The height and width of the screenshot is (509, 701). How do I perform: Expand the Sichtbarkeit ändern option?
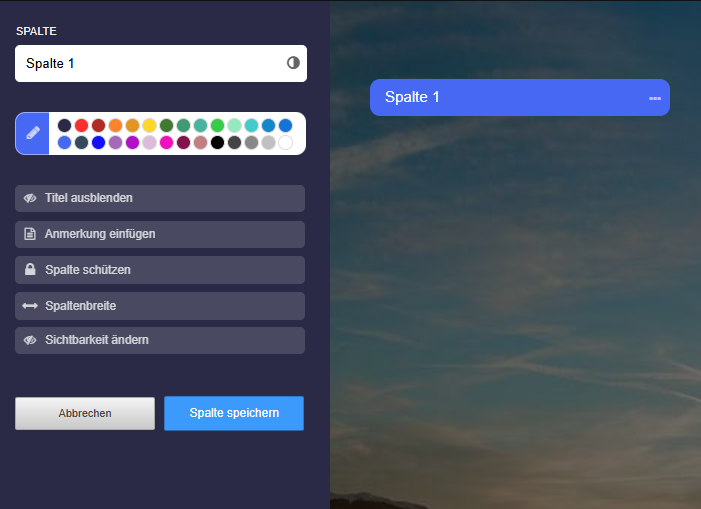click(160, 340)
